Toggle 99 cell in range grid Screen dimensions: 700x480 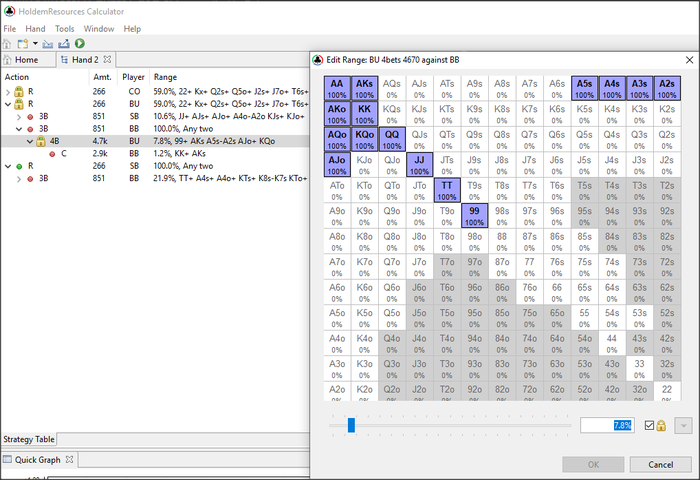(474, 216)
